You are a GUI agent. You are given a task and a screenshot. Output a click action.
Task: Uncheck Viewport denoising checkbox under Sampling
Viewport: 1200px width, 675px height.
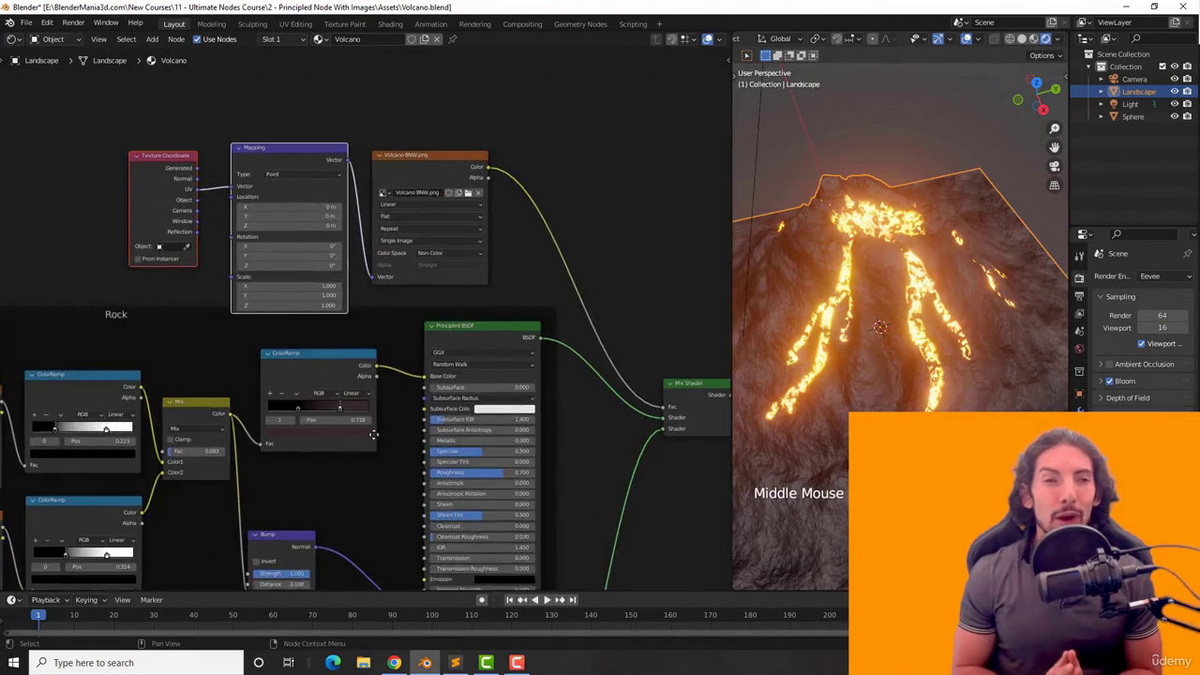point(1141,343)
